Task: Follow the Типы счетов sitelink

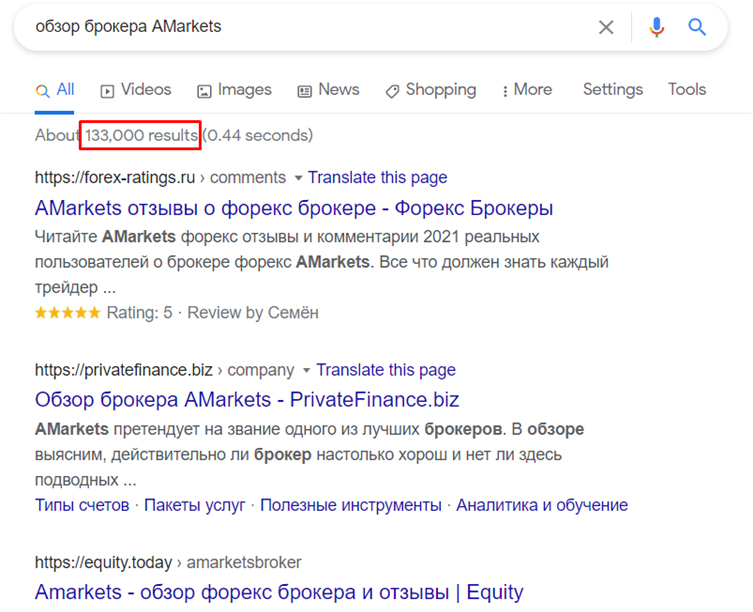Action: tap(82, 505)
